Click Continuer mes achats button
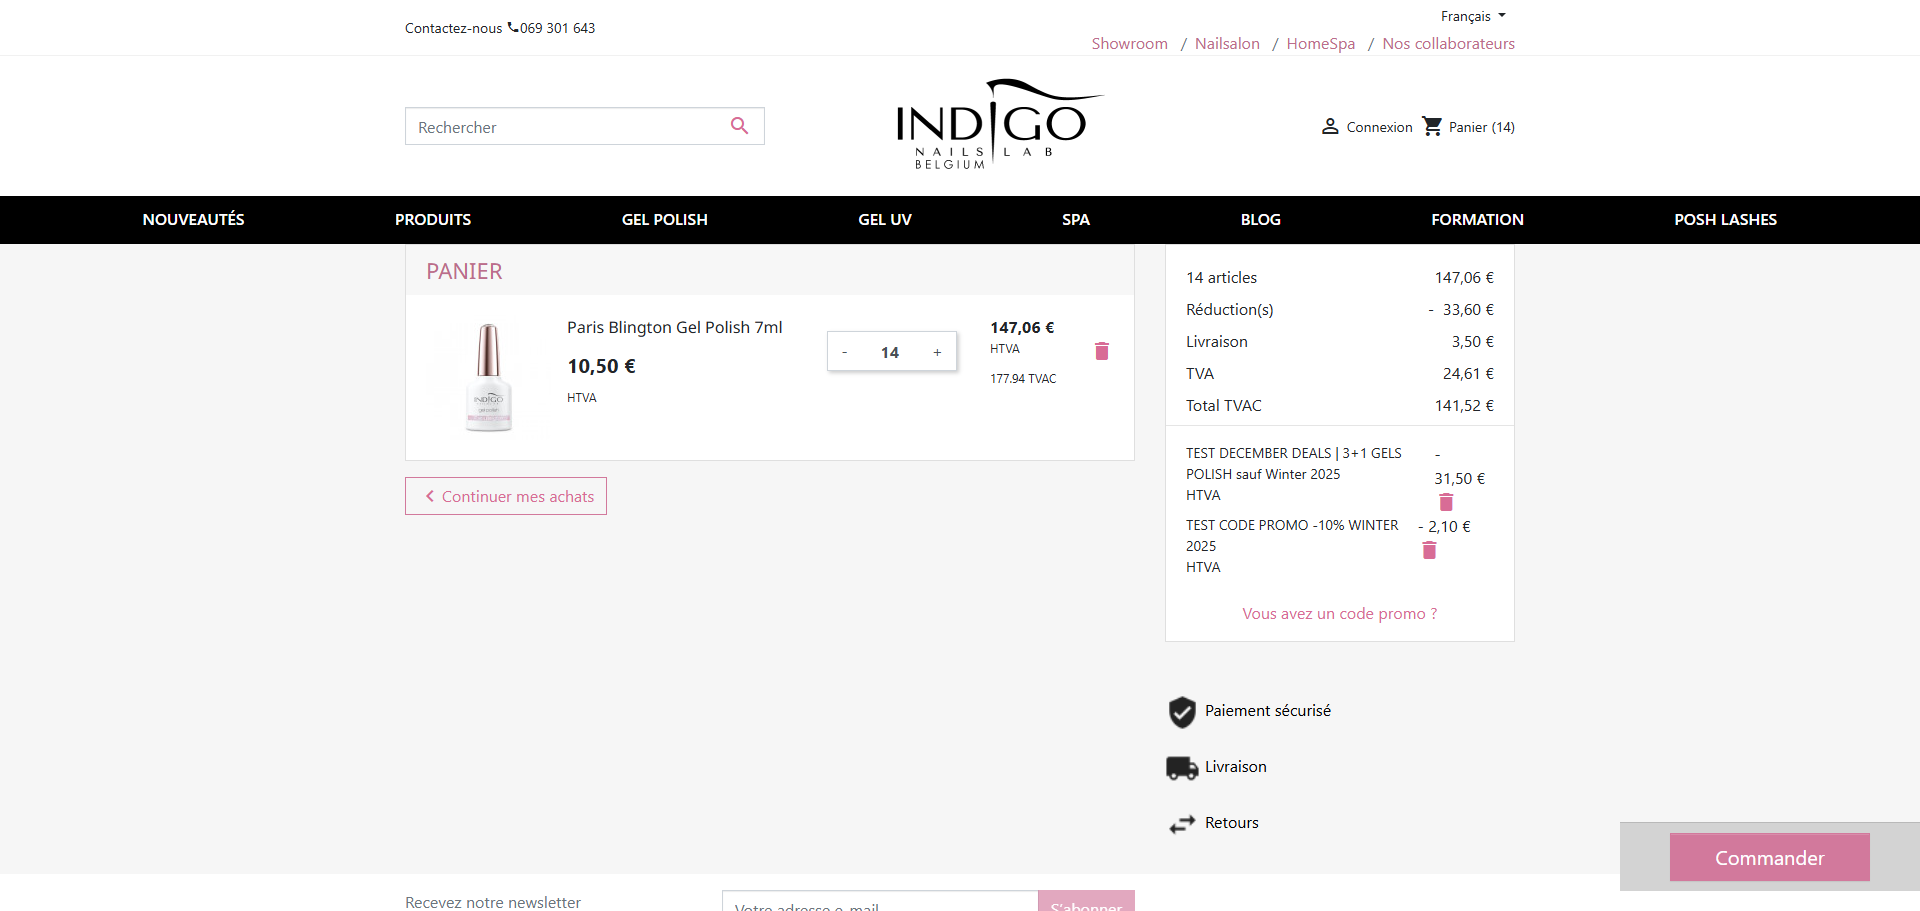Image resolution: width=1920 pixels, height=911 pixels. coord(506,496)
